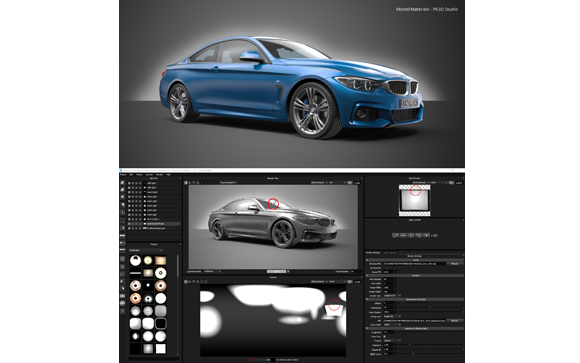The image size is (580, 363).
Task: Click the bottom BRDF Curve slider handle
Action: pos(413,354)
